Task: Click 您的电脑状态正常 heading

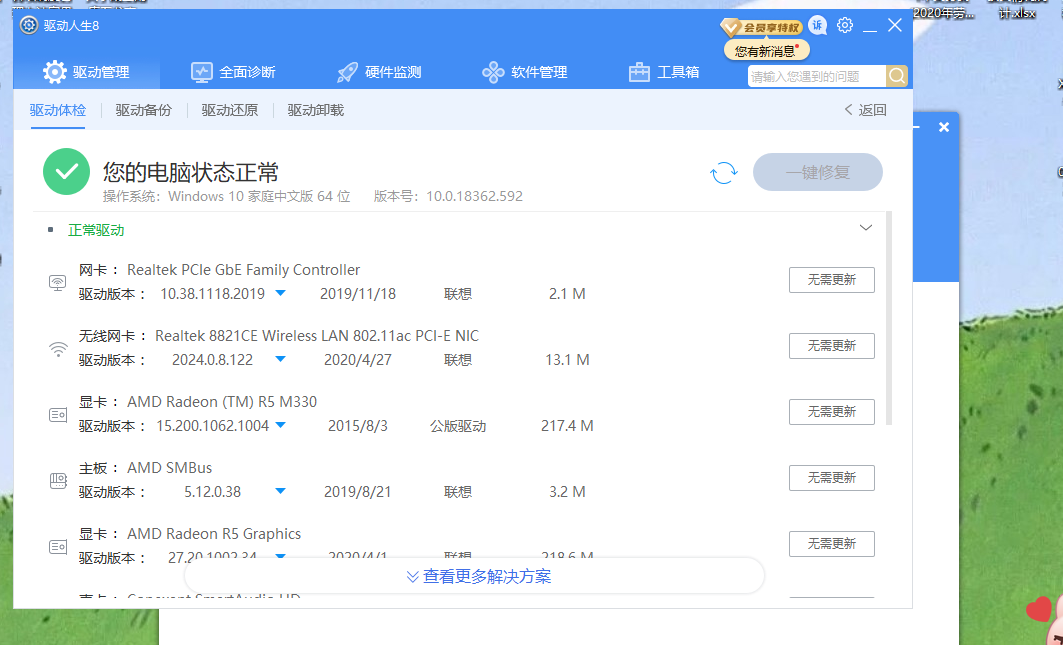Action: (190, 172)
